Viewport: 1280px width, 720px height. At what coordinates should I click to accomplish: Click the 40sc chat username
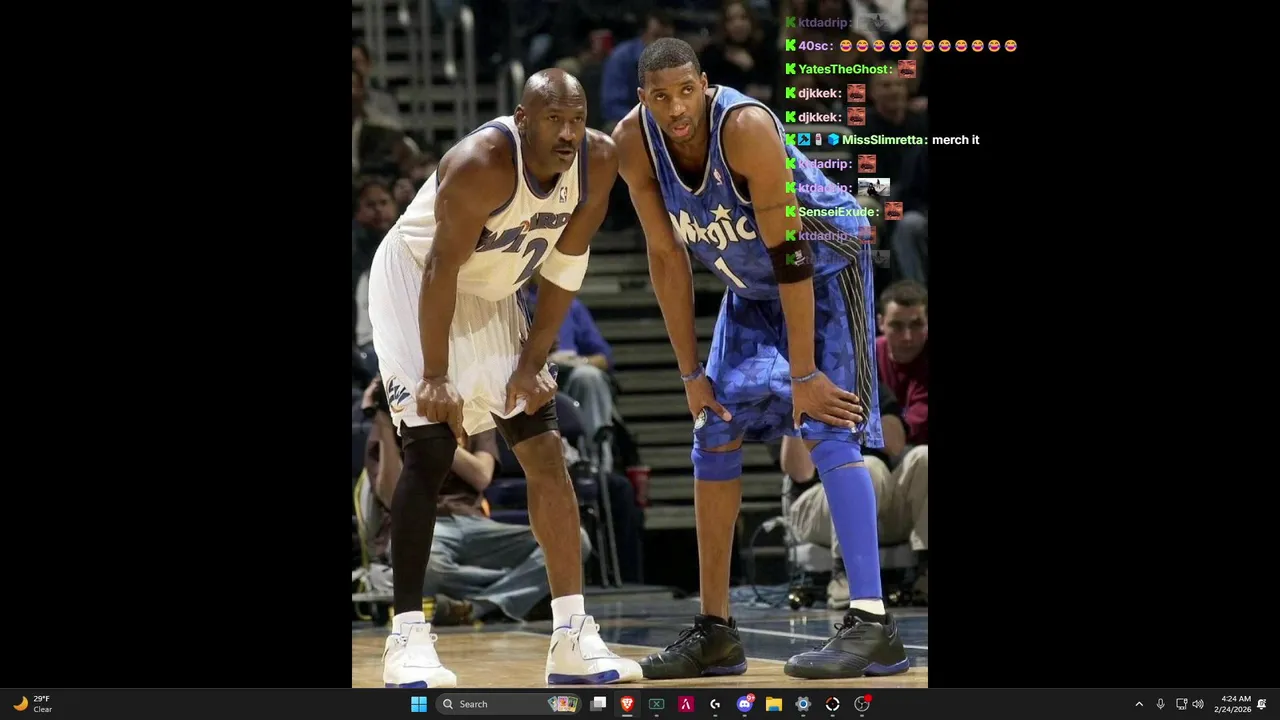pos(814,46)
